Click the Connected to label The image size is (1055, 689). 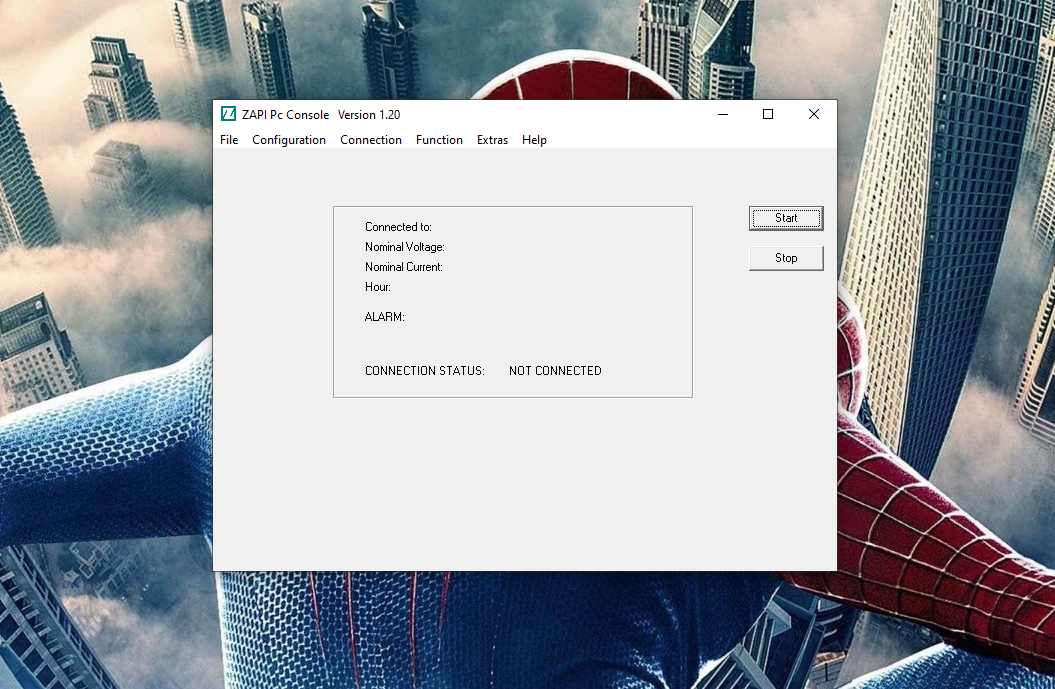(x=398, y=227)
